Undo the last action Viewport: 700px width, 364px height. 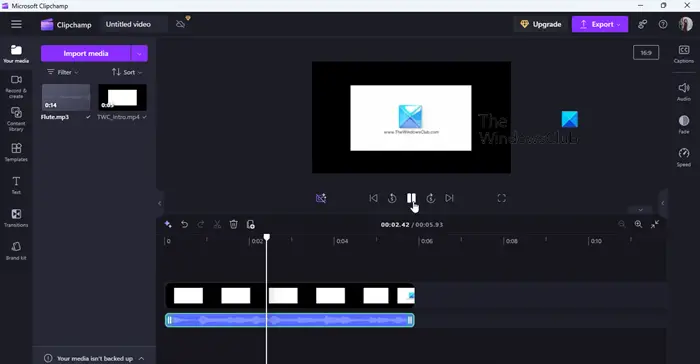click(184, 224)
